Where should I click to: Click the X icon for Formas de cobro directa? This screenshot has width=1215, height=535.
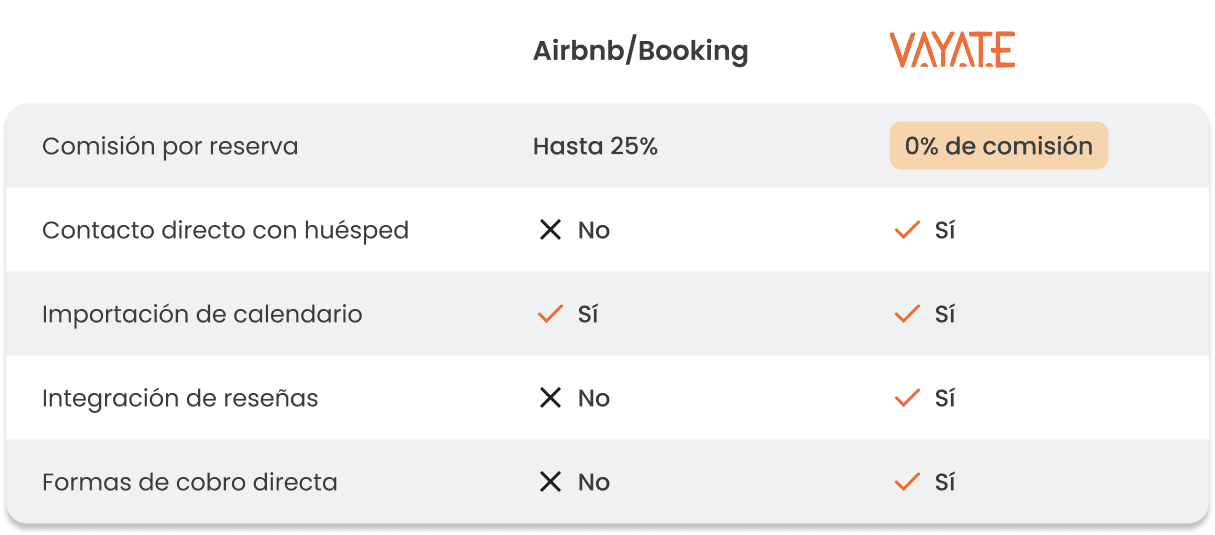(550, 482)
